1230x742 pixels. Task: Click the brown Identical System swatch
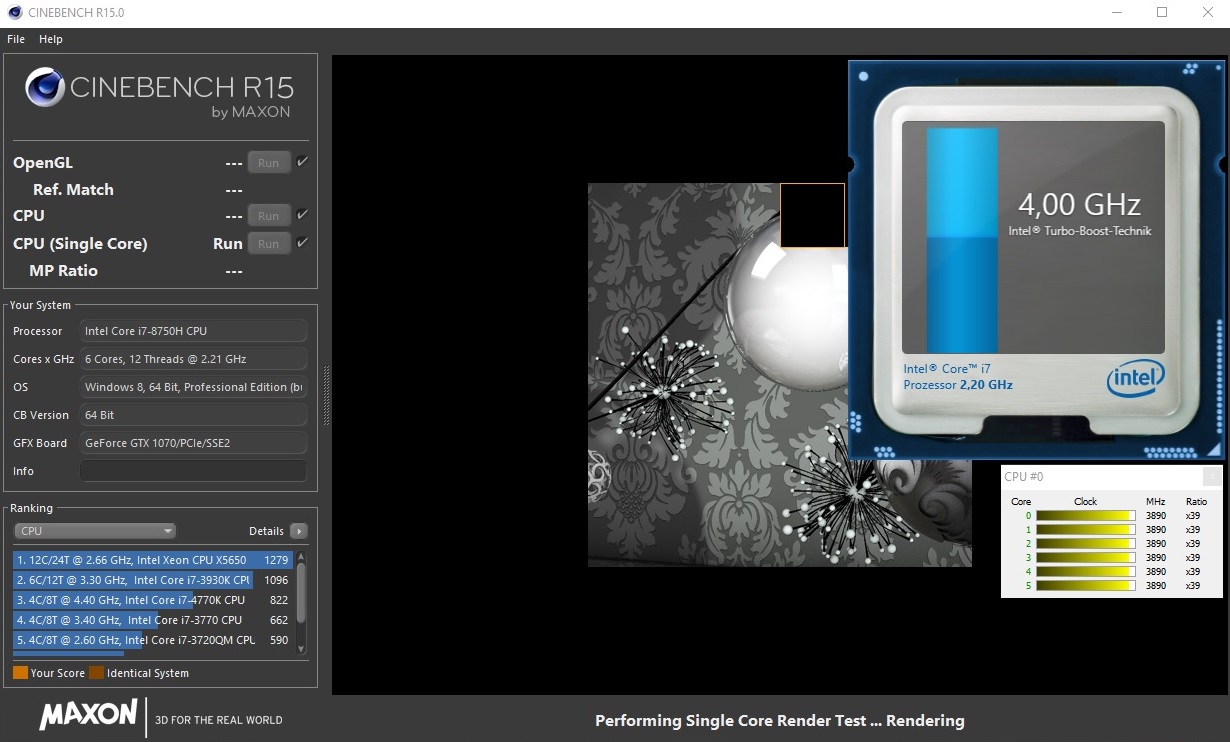96,673
